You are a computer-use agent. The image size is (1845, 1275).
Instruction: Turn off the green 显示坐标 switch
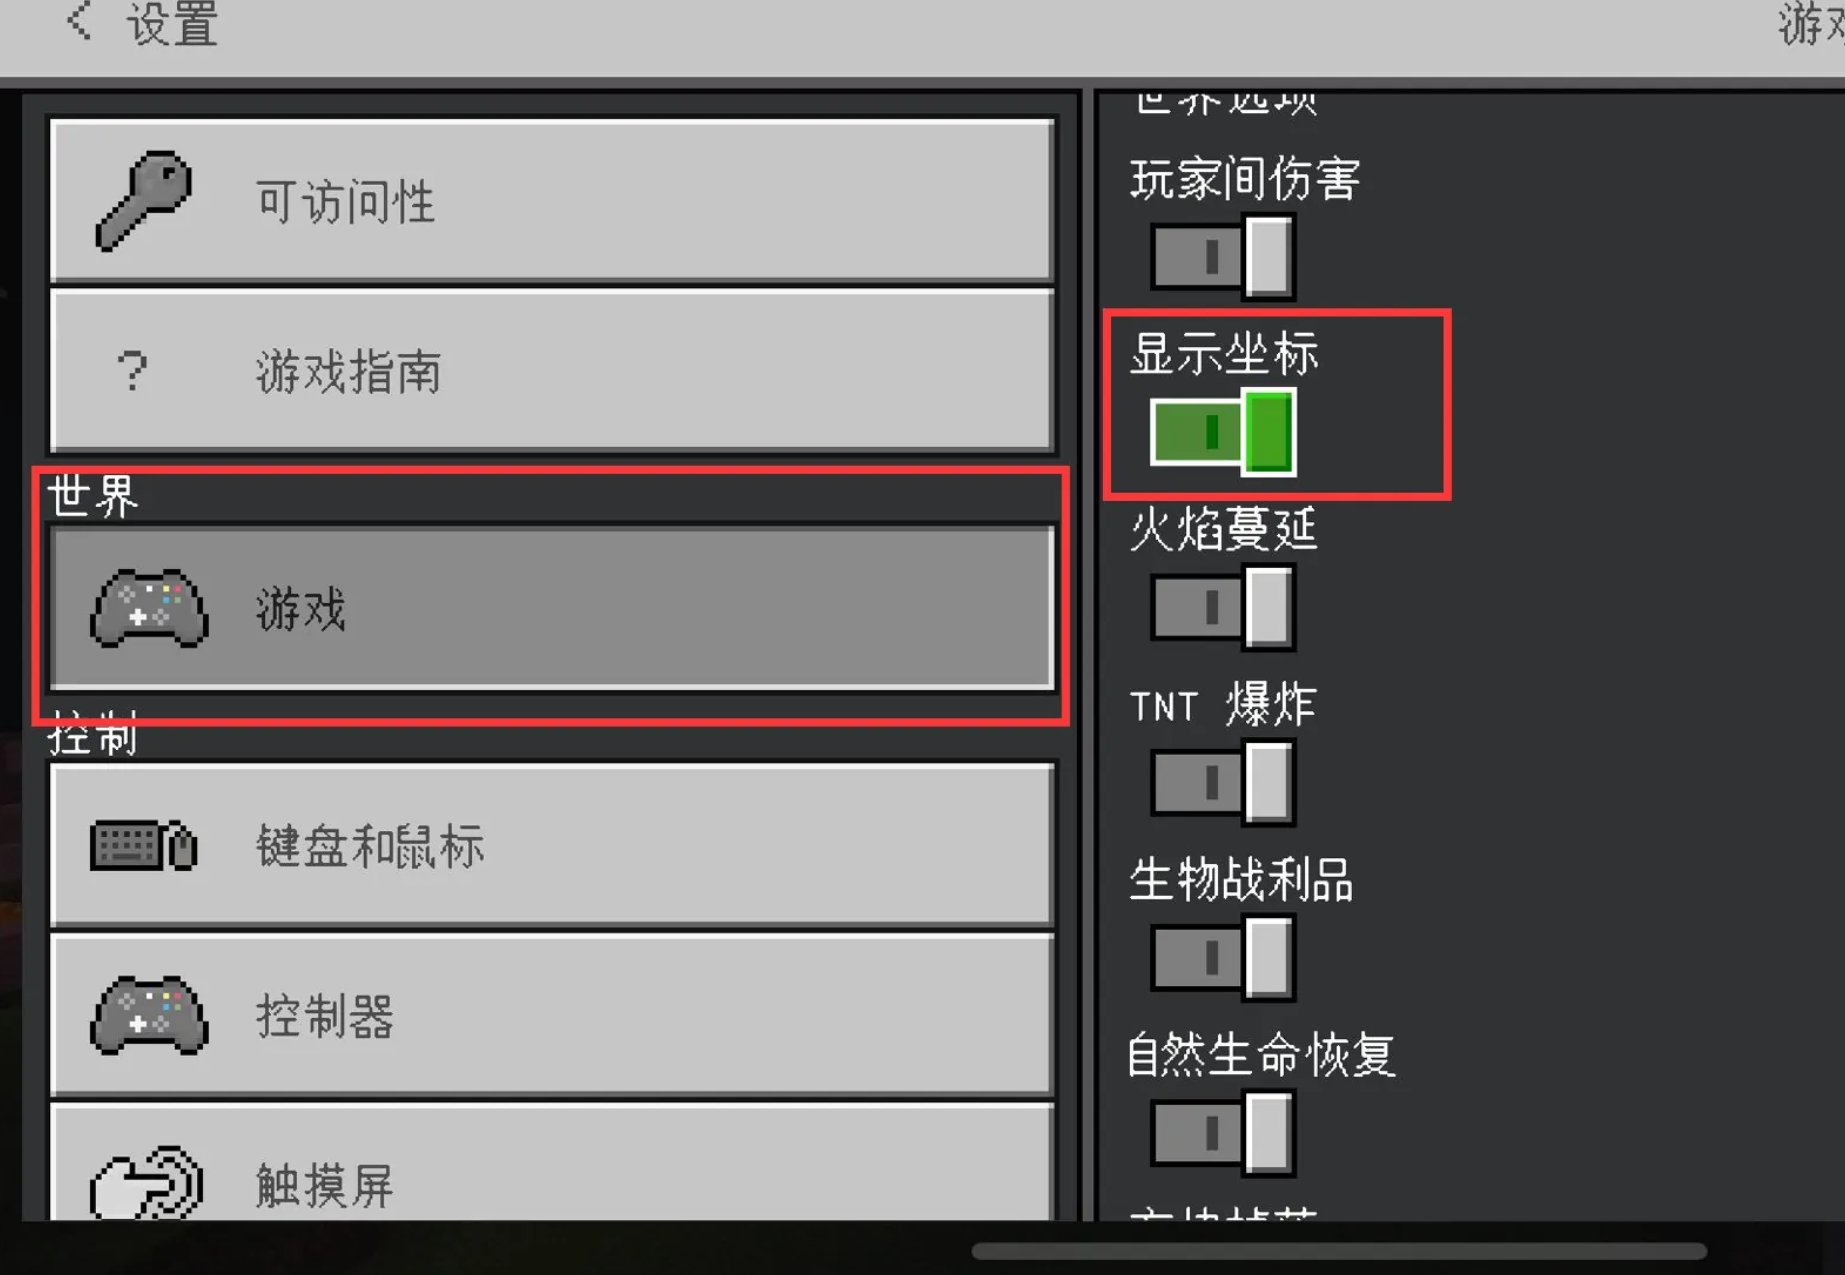click(x=1223, y=433)
